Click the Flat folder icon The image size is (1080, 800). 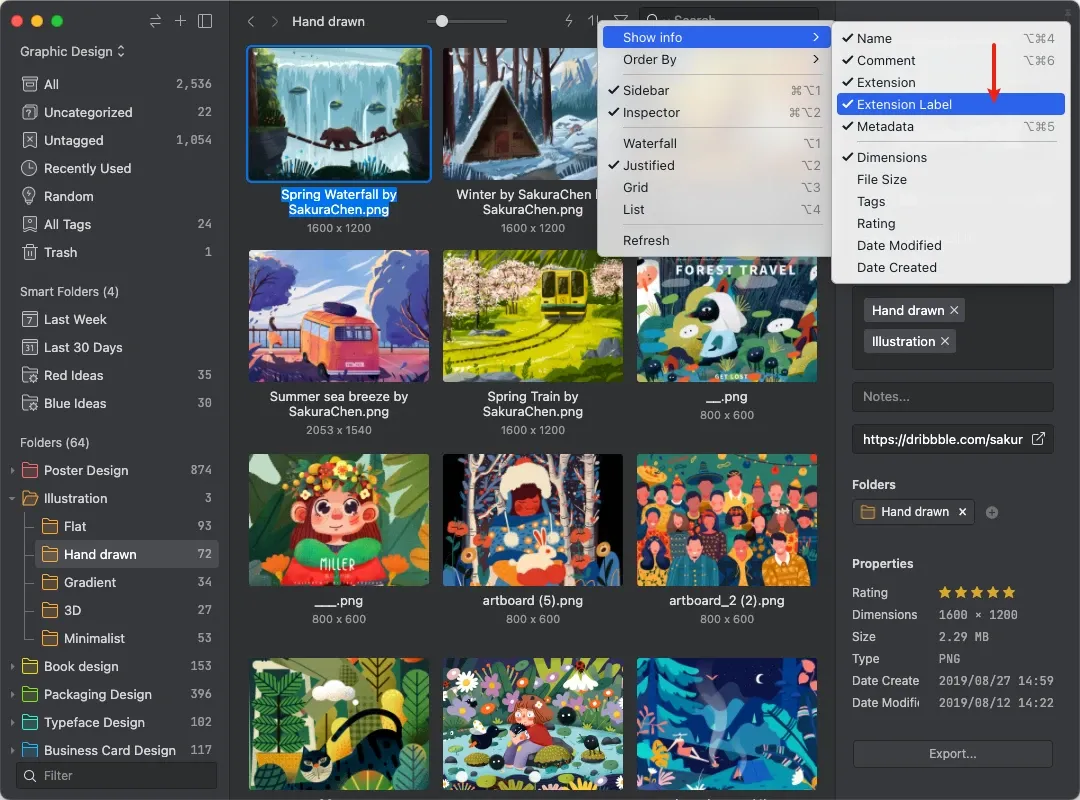[50, 526]
